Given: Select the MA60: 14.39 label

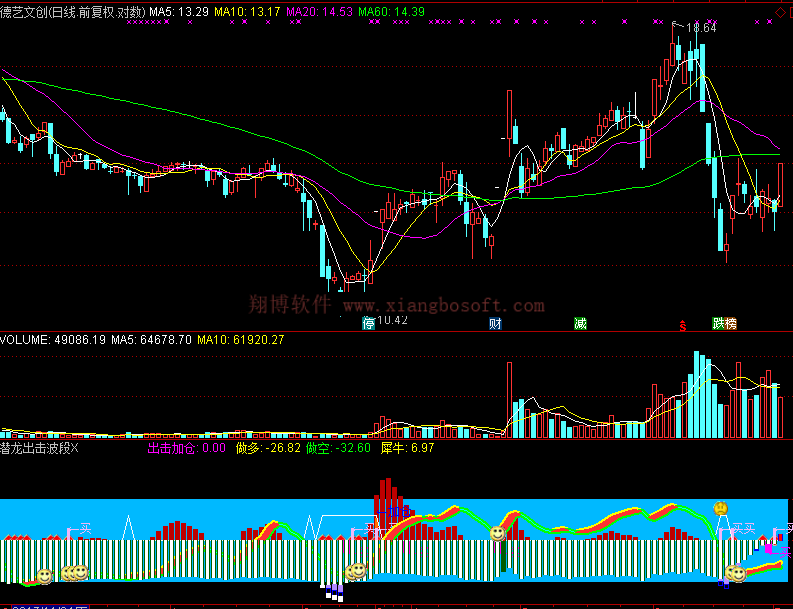Looking at the screenshot, I should click(391, 12).
